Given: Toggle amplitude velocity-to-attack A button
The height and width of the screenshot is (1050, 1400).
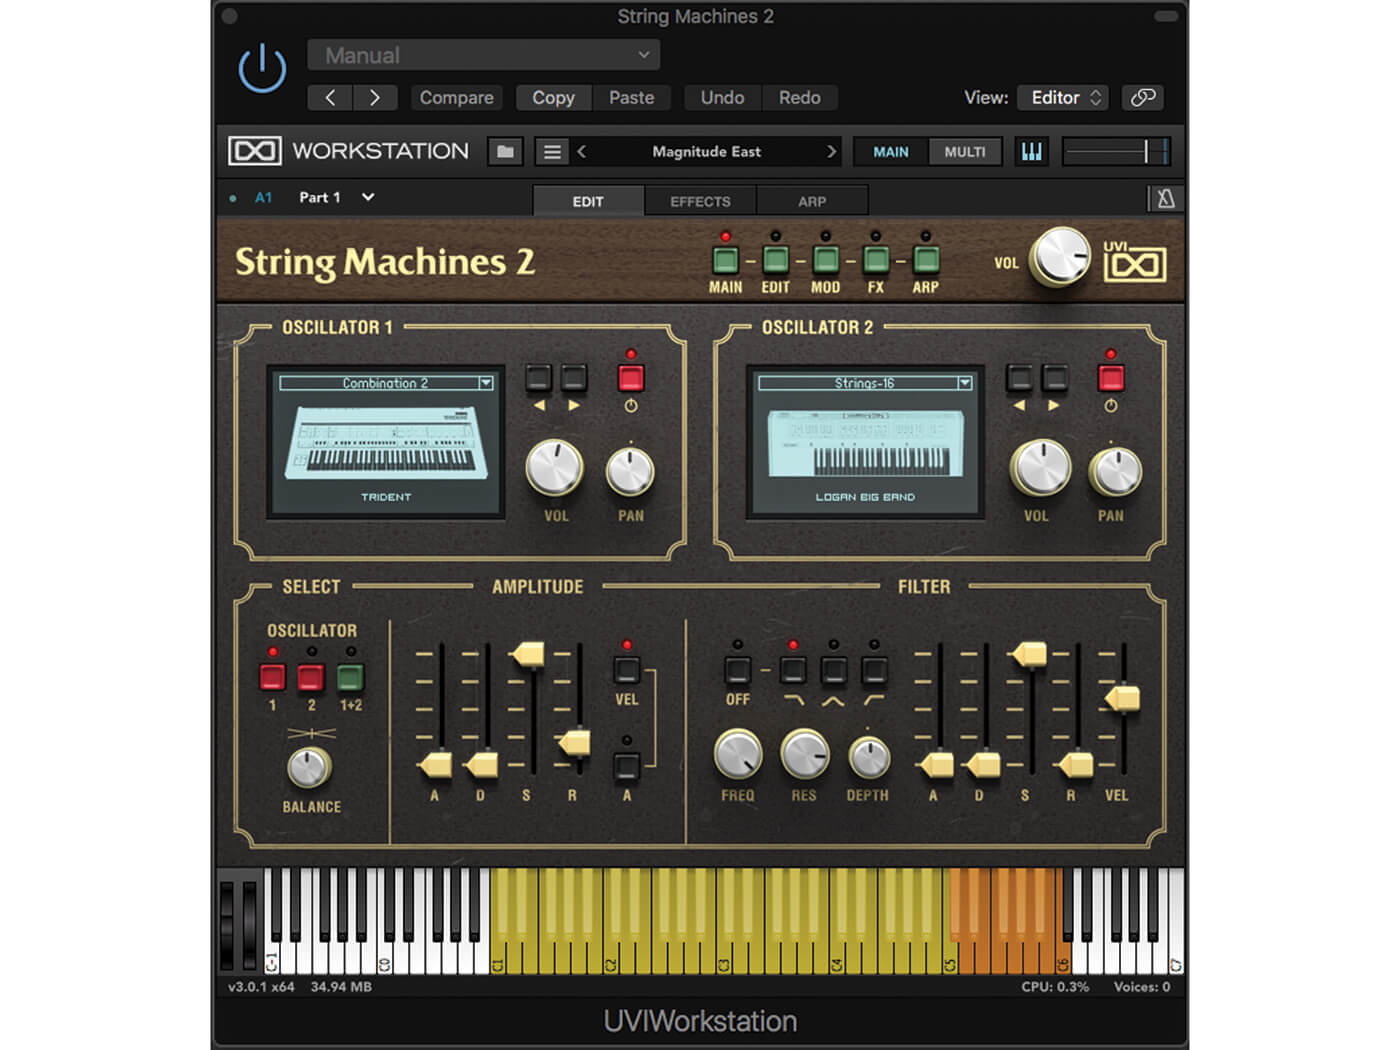Looking at the screenshot, I should (627, 765).
